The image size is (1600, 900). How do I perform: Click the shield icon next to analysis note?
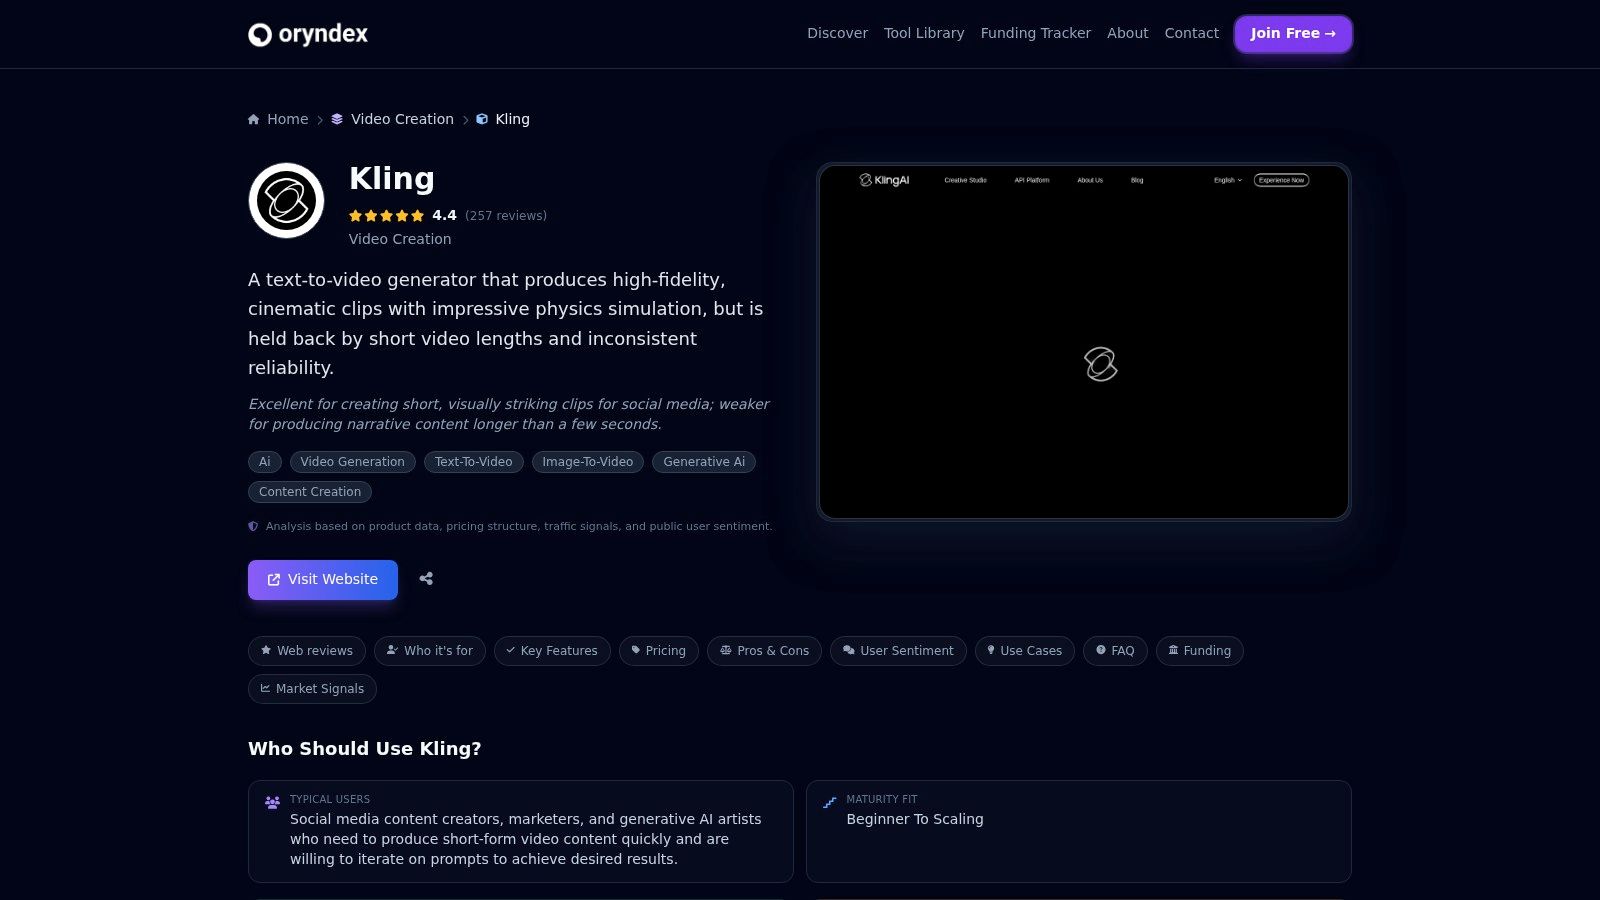253,526
